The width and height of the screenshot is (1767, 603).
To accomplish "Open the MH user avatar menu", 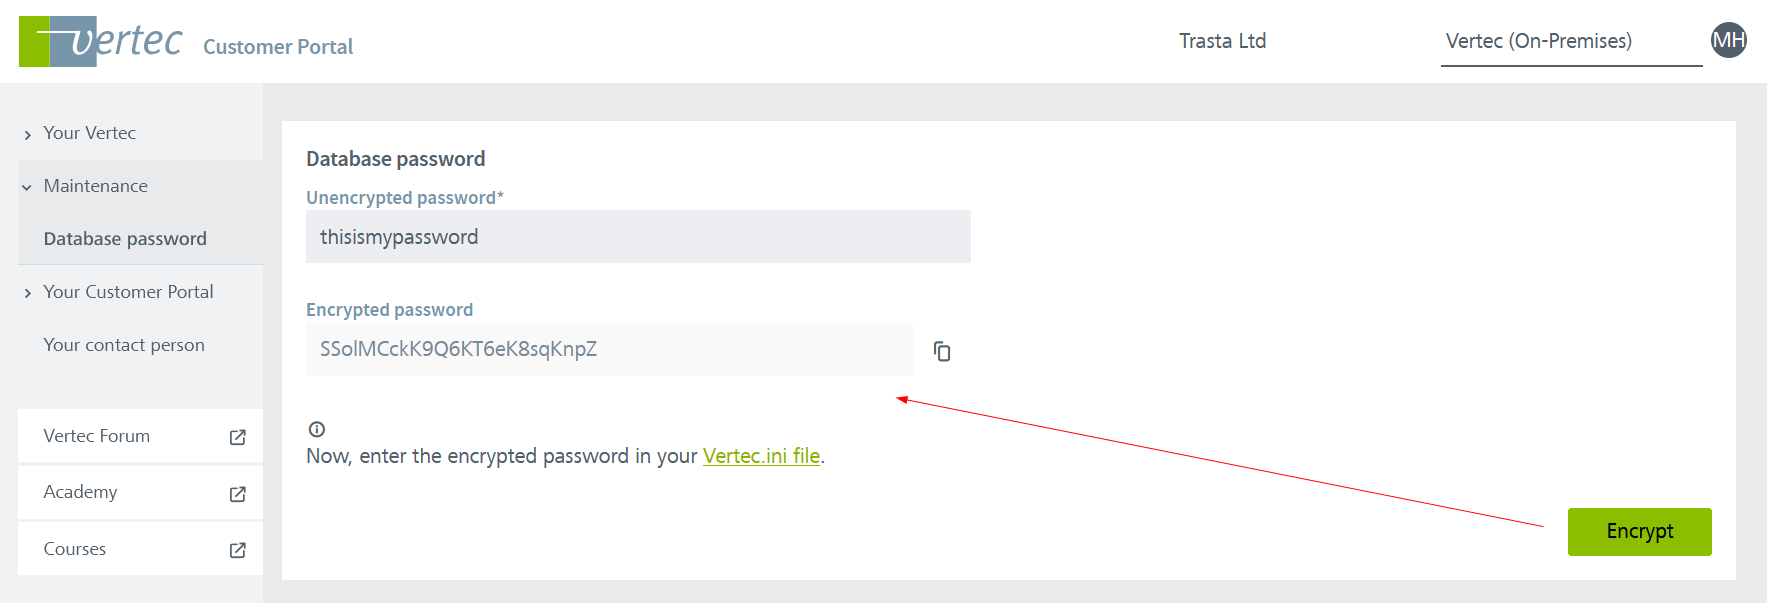I will (x=1728, y=40).
